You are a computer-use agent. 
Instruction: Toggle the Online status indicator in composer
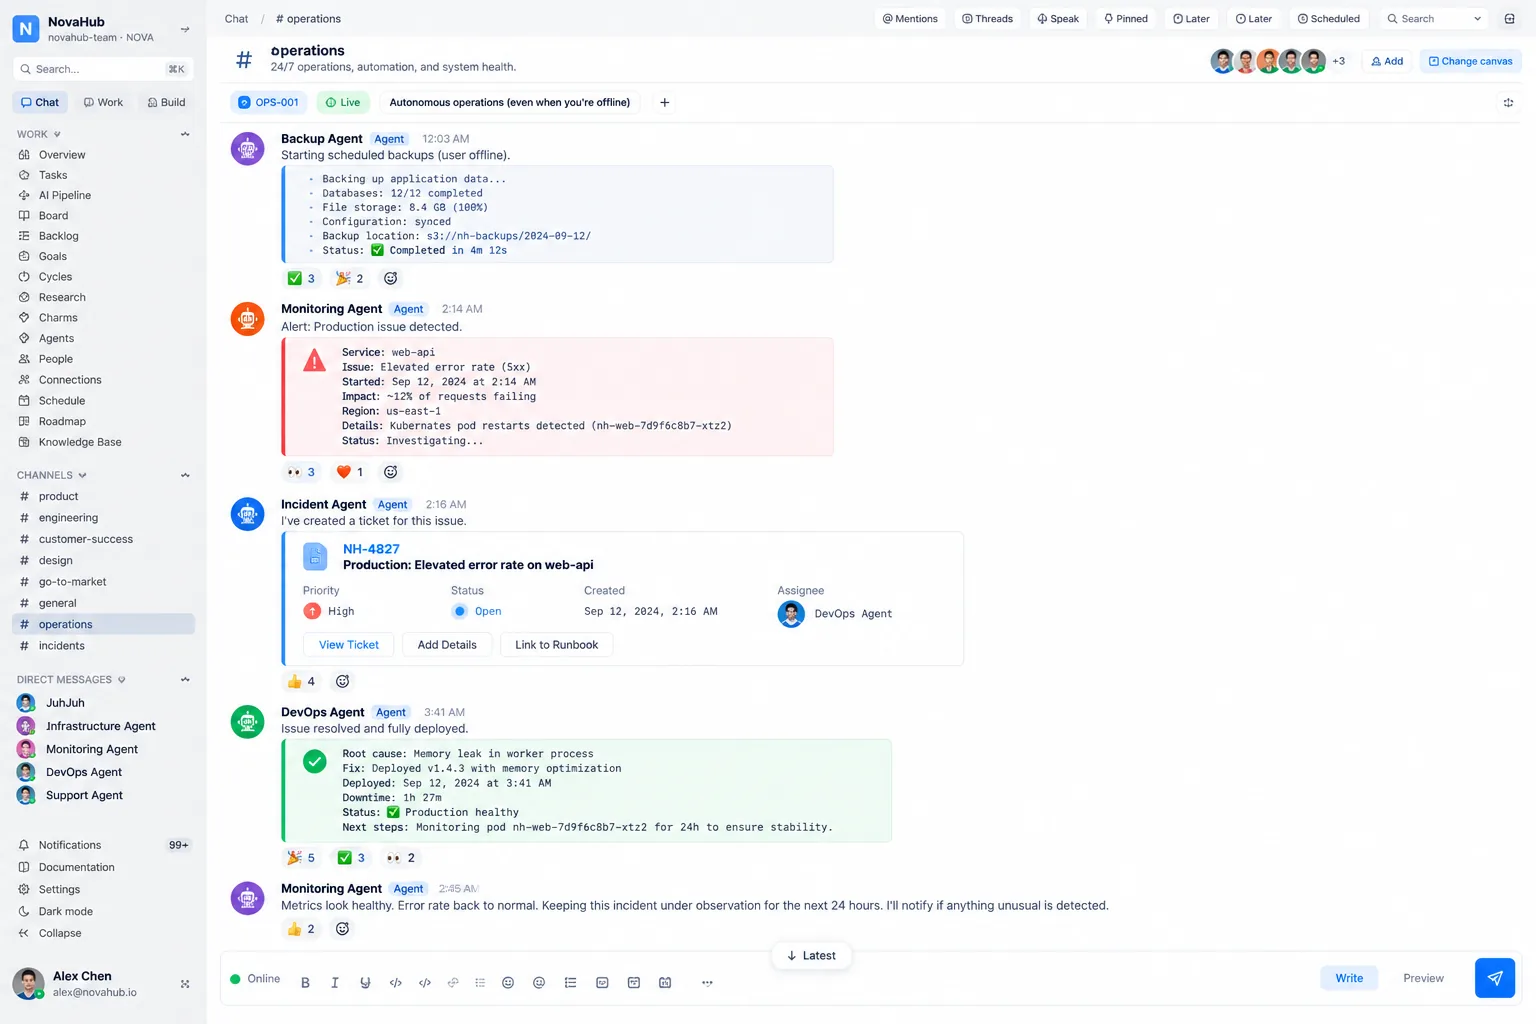pos(255,979)
